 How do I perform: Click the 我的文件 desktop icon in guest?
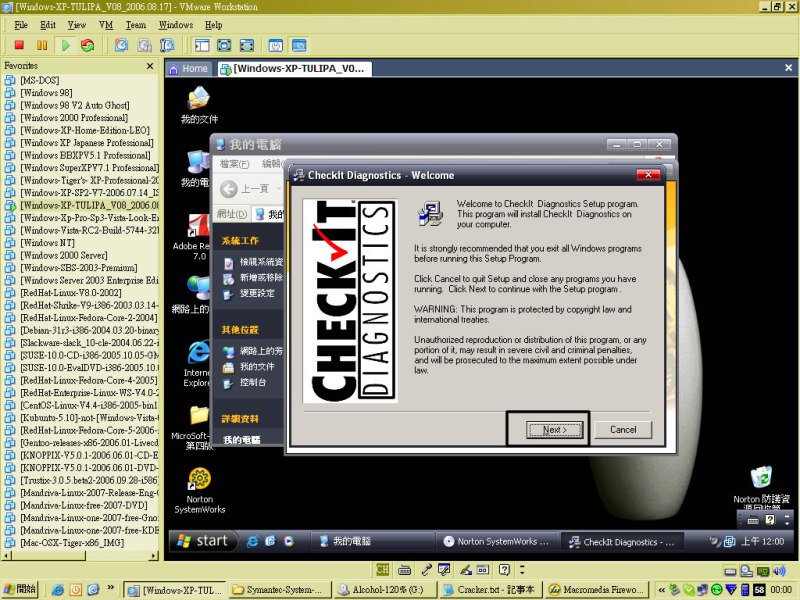[199, 105]
